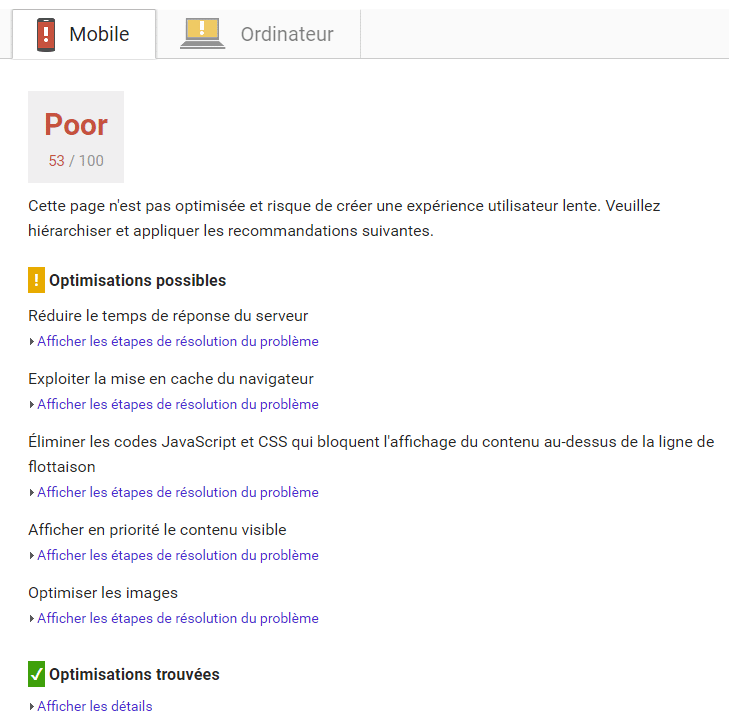Click the yellow exclamation icon beside Optimisations possibles
The width and height of the screenshot is (729, 727).
pos(37,280)
